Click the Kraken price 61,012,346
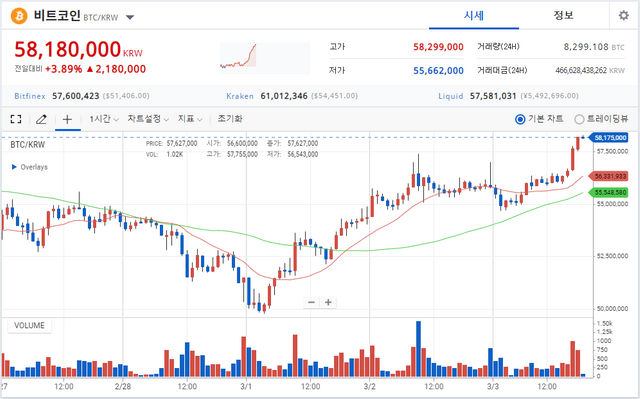The width and height of the screenshot is (640, 399). tap(284, 96)
